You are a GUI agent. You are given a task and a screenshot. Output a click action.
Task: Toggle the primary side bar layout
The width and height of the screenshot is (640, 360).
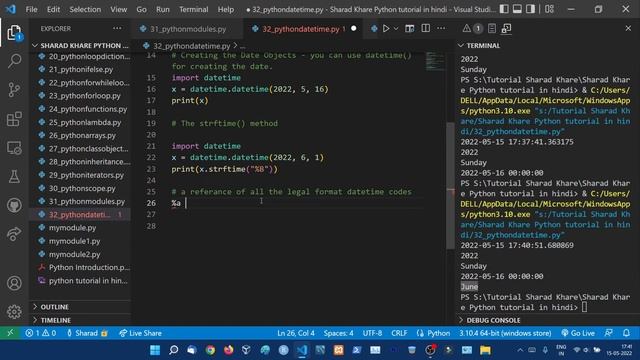pos(504,9)
